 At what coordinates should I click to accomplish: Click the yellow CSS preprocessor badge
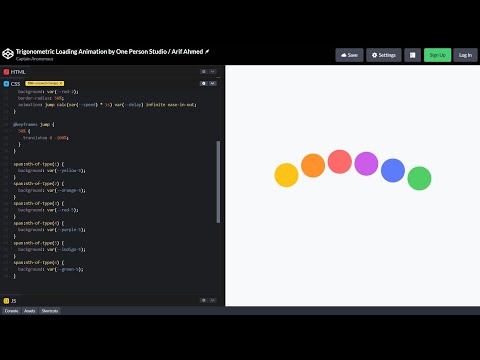pyautogui.click(x=45, y=83)
